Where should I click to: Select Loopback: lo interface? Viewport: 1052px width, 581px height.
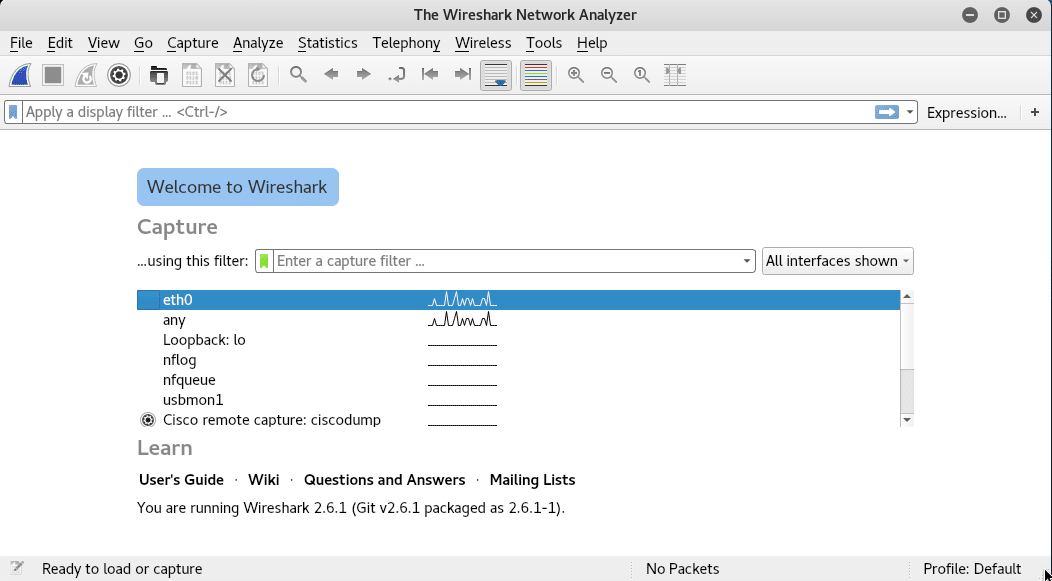518,340
